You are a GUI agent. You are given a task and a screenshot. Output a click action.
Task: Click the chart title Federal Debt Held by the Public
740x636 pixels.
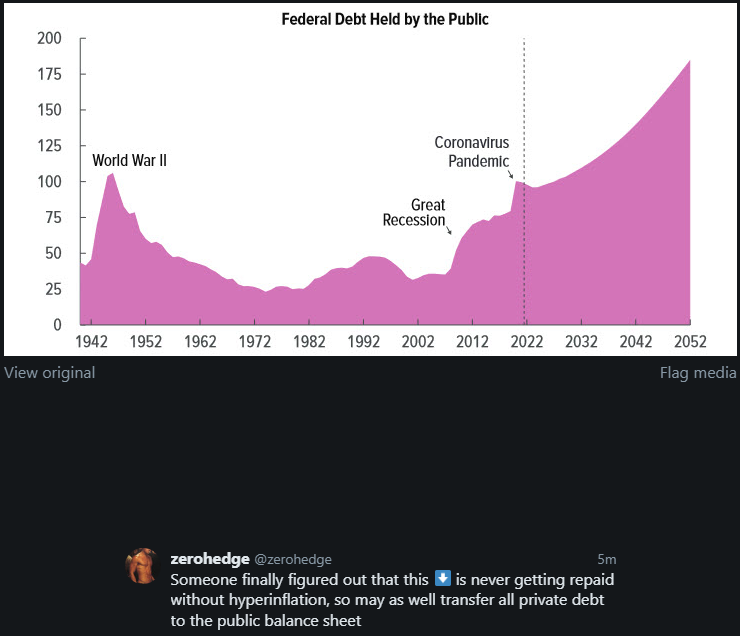click(385, 19)
